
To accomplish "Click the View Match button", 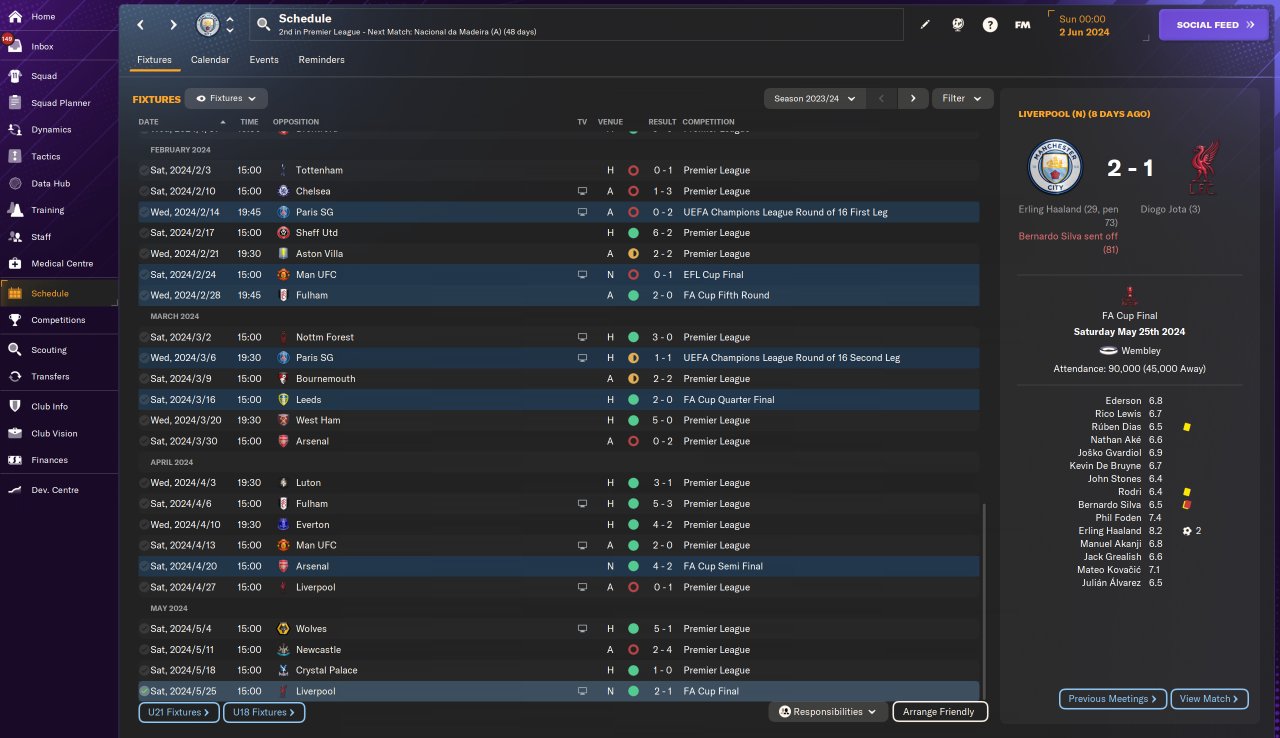I will (x=1208, y=699).
